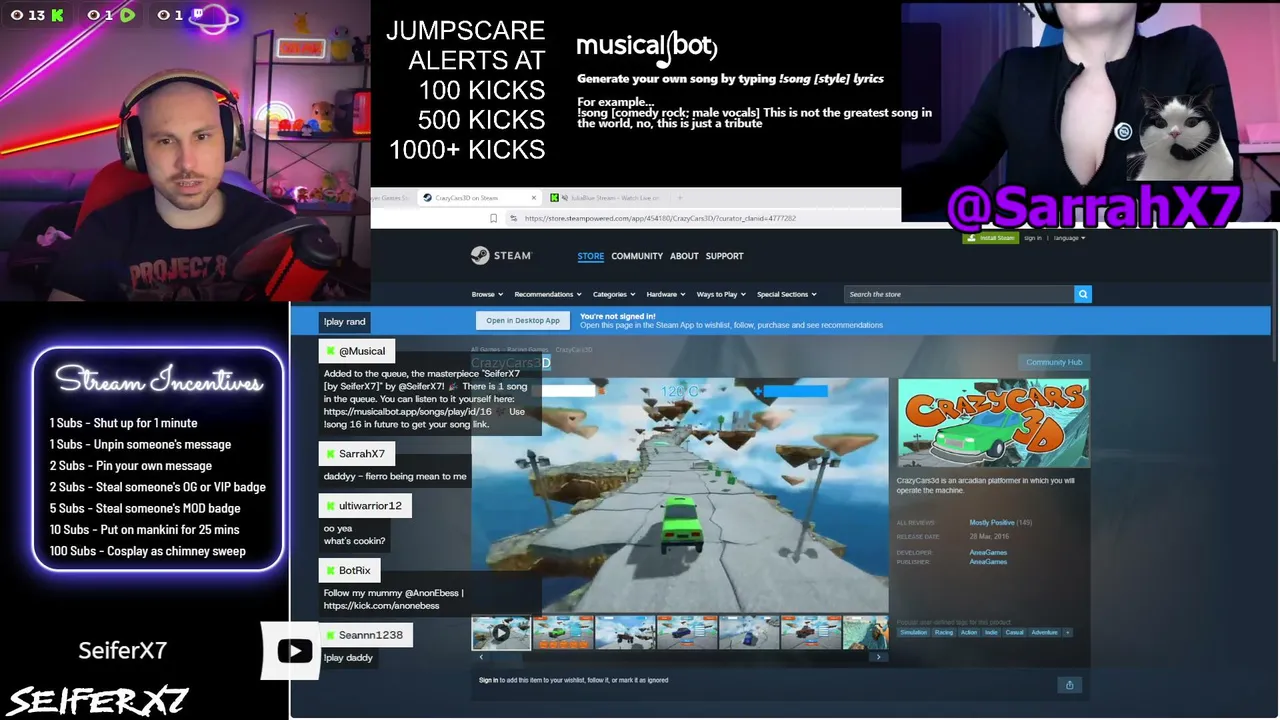Go to the STORE menu
The image size is (1280, 720).
coord(590,256)
